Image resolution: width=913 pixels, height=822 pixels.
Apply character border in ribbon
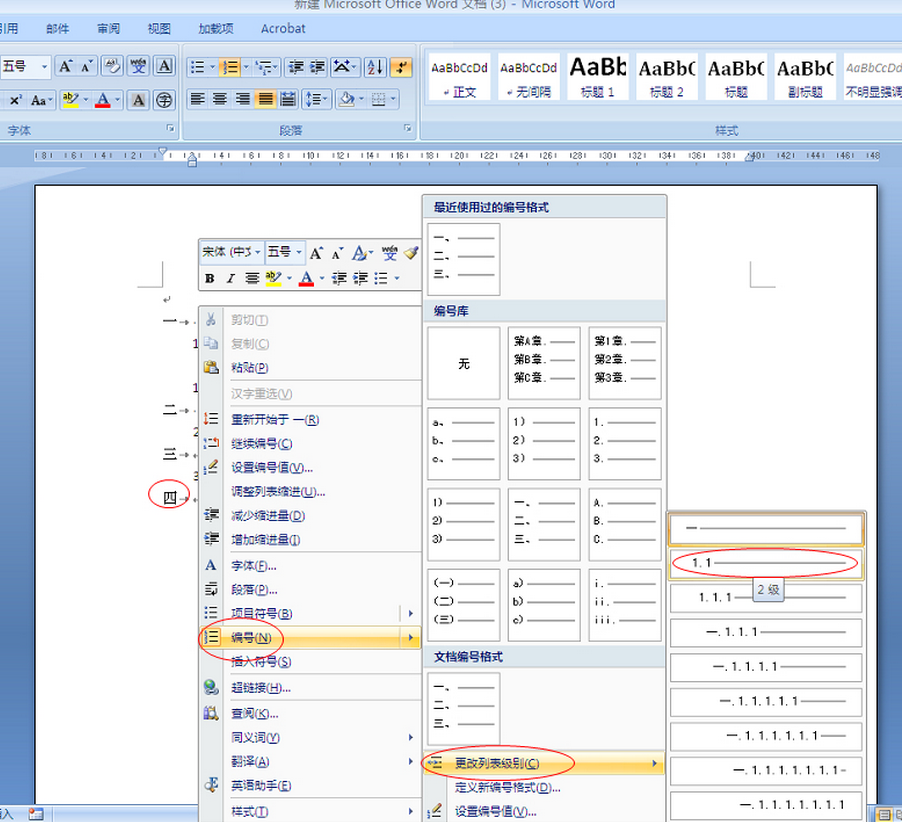(x=165, y=67)
